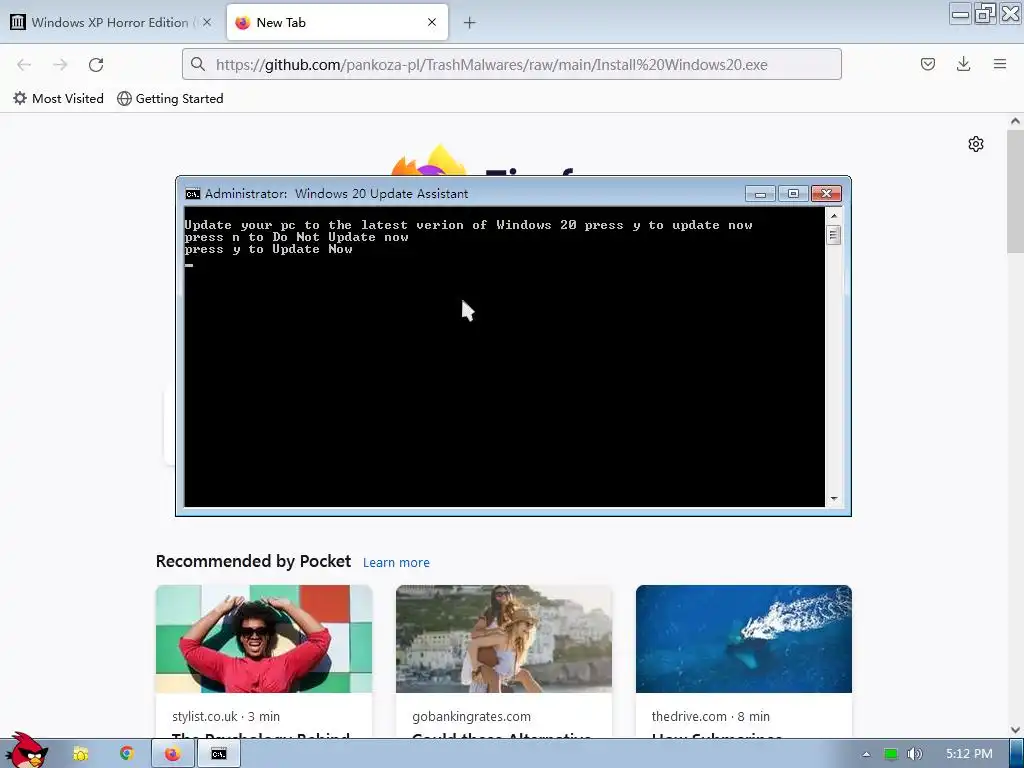Open new tab personalize gear
The image size is (1024, 768).
(x=976, y=144)
